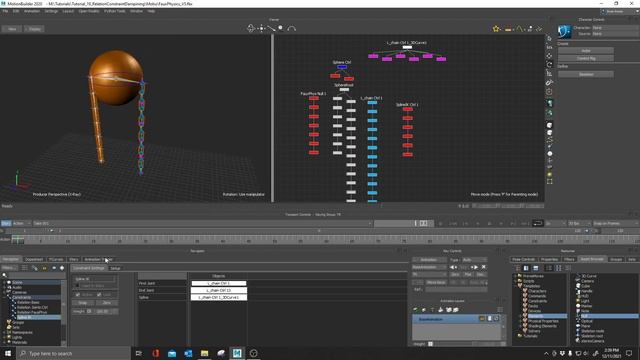The width and height of the screenshot is (640, 360).
Task: Open the Animation menu
Action: (32, 11)
